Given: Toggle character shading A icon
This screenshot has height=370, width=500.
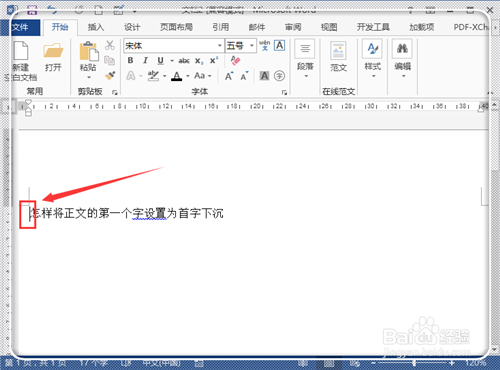Looking at the screenshot, I should 264,76.
